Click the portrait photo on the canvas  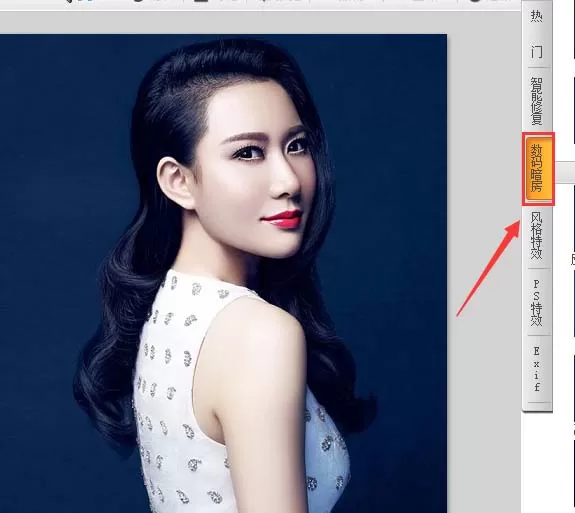coord(223,274)
